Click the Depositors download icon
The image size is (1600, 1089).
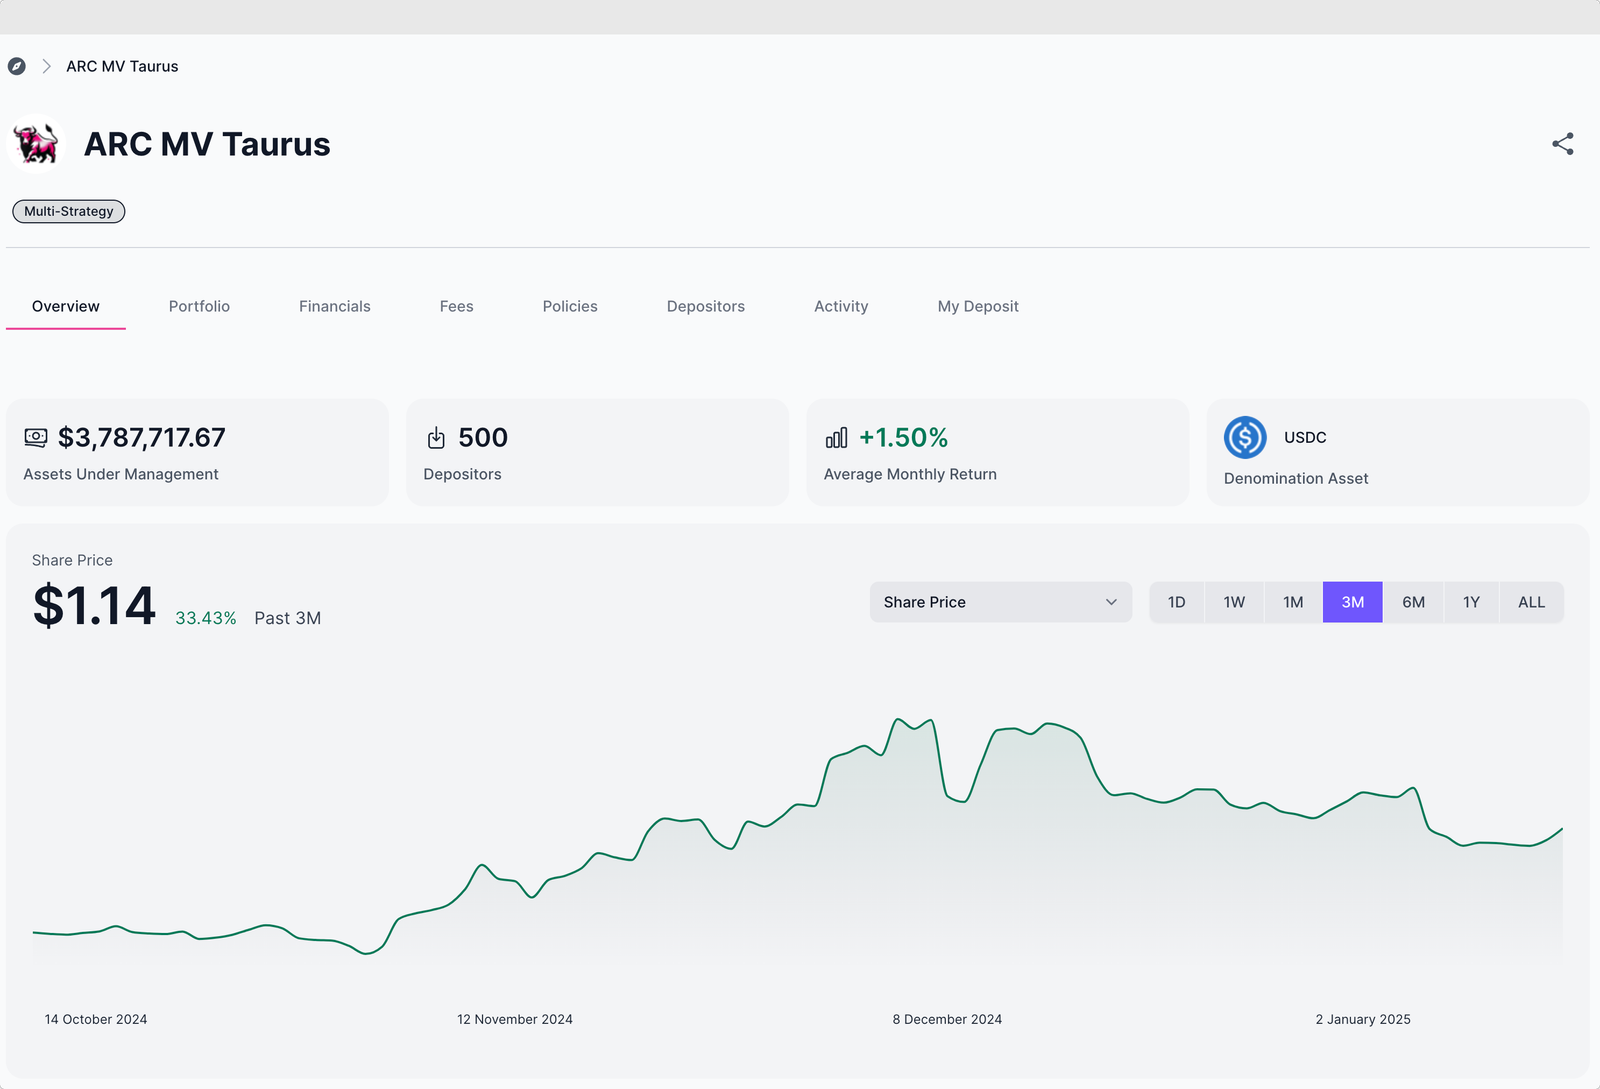[x=436, y=438]
